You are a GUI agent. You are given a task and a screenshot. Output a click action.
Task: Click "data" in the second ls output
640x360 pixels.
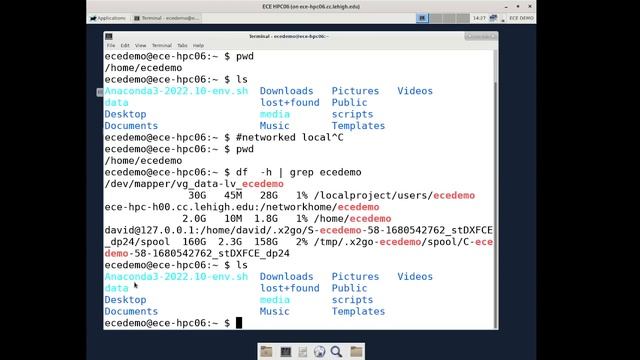pyautogui.click(x=116, y=288)
